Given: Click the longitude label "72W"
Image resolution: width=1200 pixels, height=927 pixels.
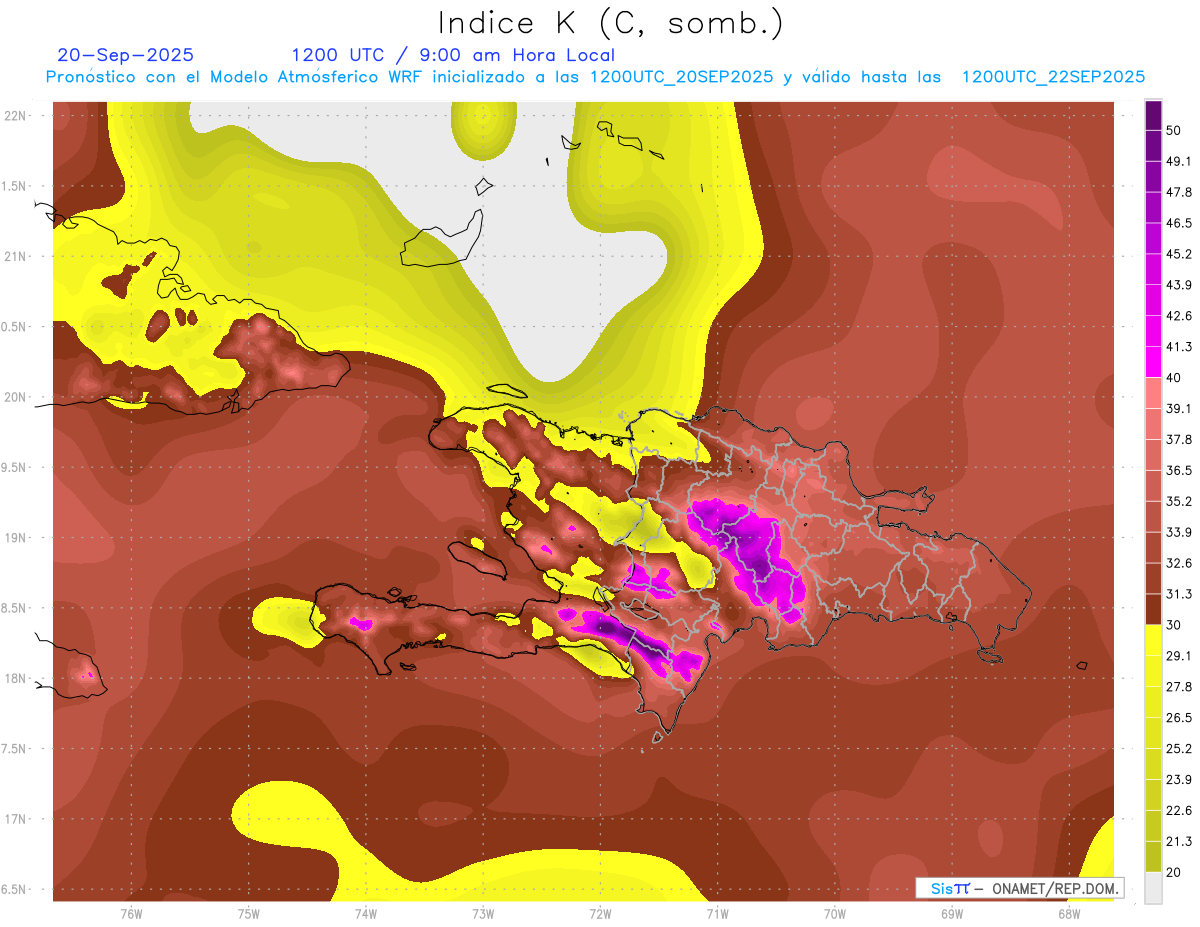Looking at the screenshot, I should coord(600,914).
